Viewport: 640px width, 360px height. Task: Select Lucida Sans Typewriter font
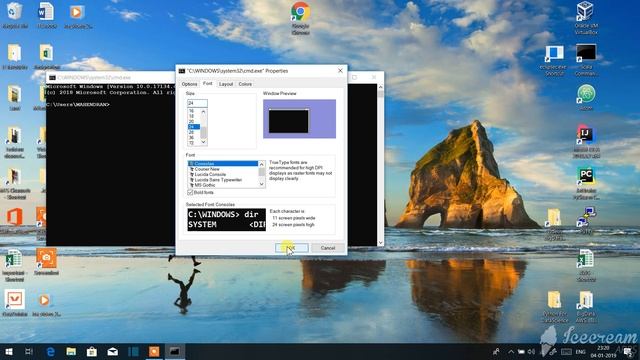pyautogui.click(x=223, y=180)
